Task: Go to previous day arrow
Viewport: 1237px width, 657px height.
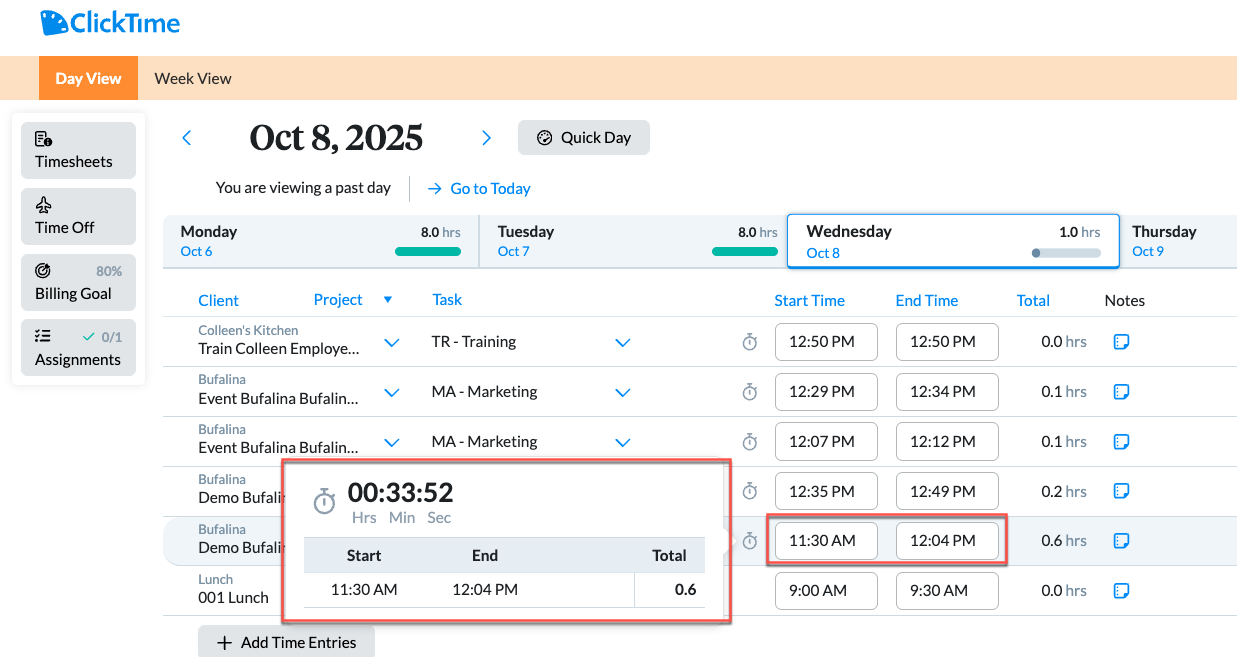Action: pyautogui.click(x=186, y=138)
